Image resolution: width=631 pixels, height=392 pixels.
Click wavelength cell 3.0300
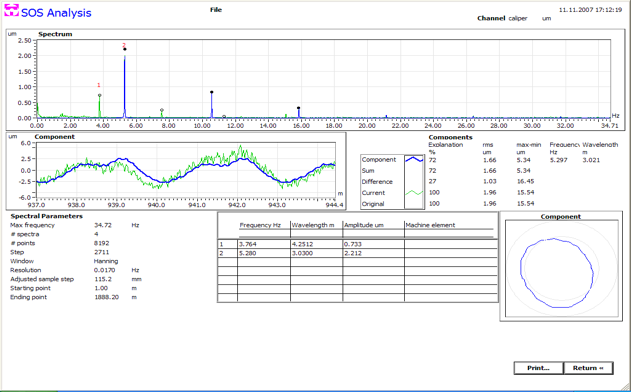[x=316, y=253]
